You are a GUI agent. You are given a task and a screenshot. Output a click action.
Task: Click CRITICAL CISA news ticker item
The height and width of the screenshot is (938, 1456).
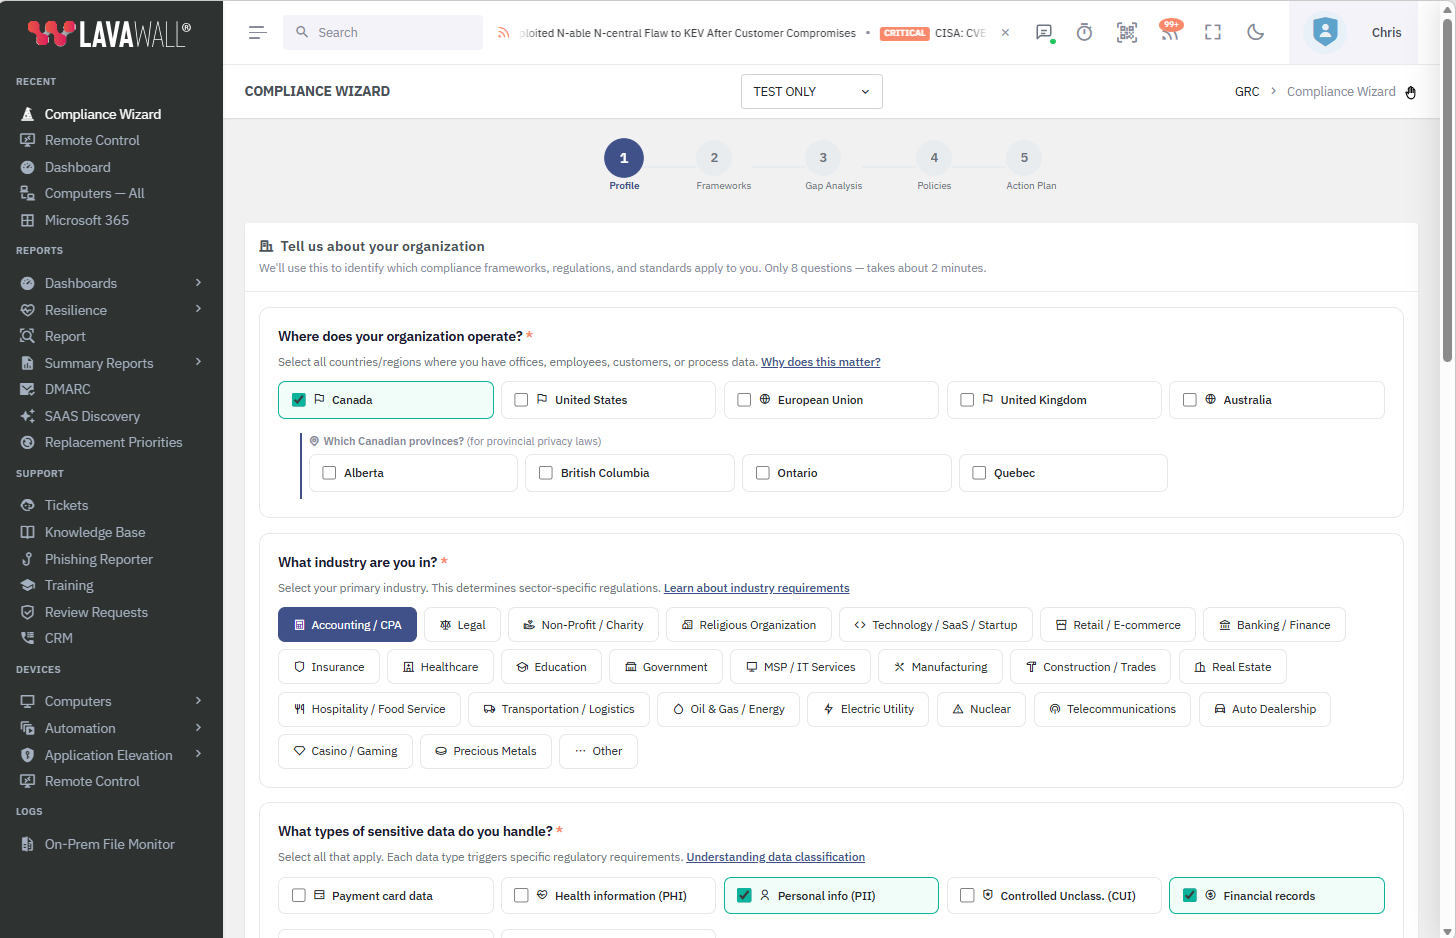coord(934,33)
